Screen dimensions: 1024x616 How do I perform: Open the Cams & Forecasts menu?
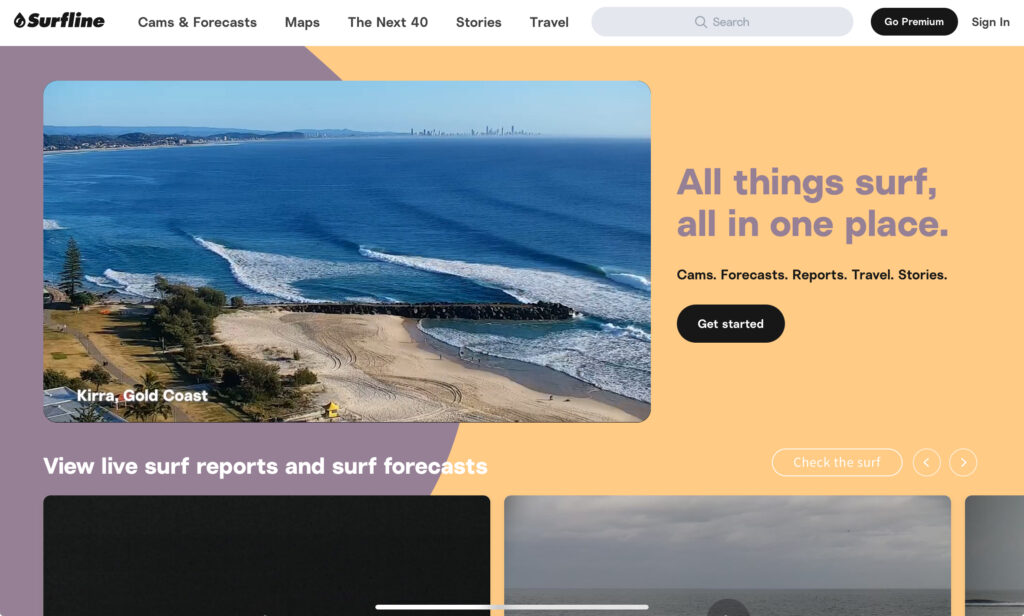[x=197, y=22]
